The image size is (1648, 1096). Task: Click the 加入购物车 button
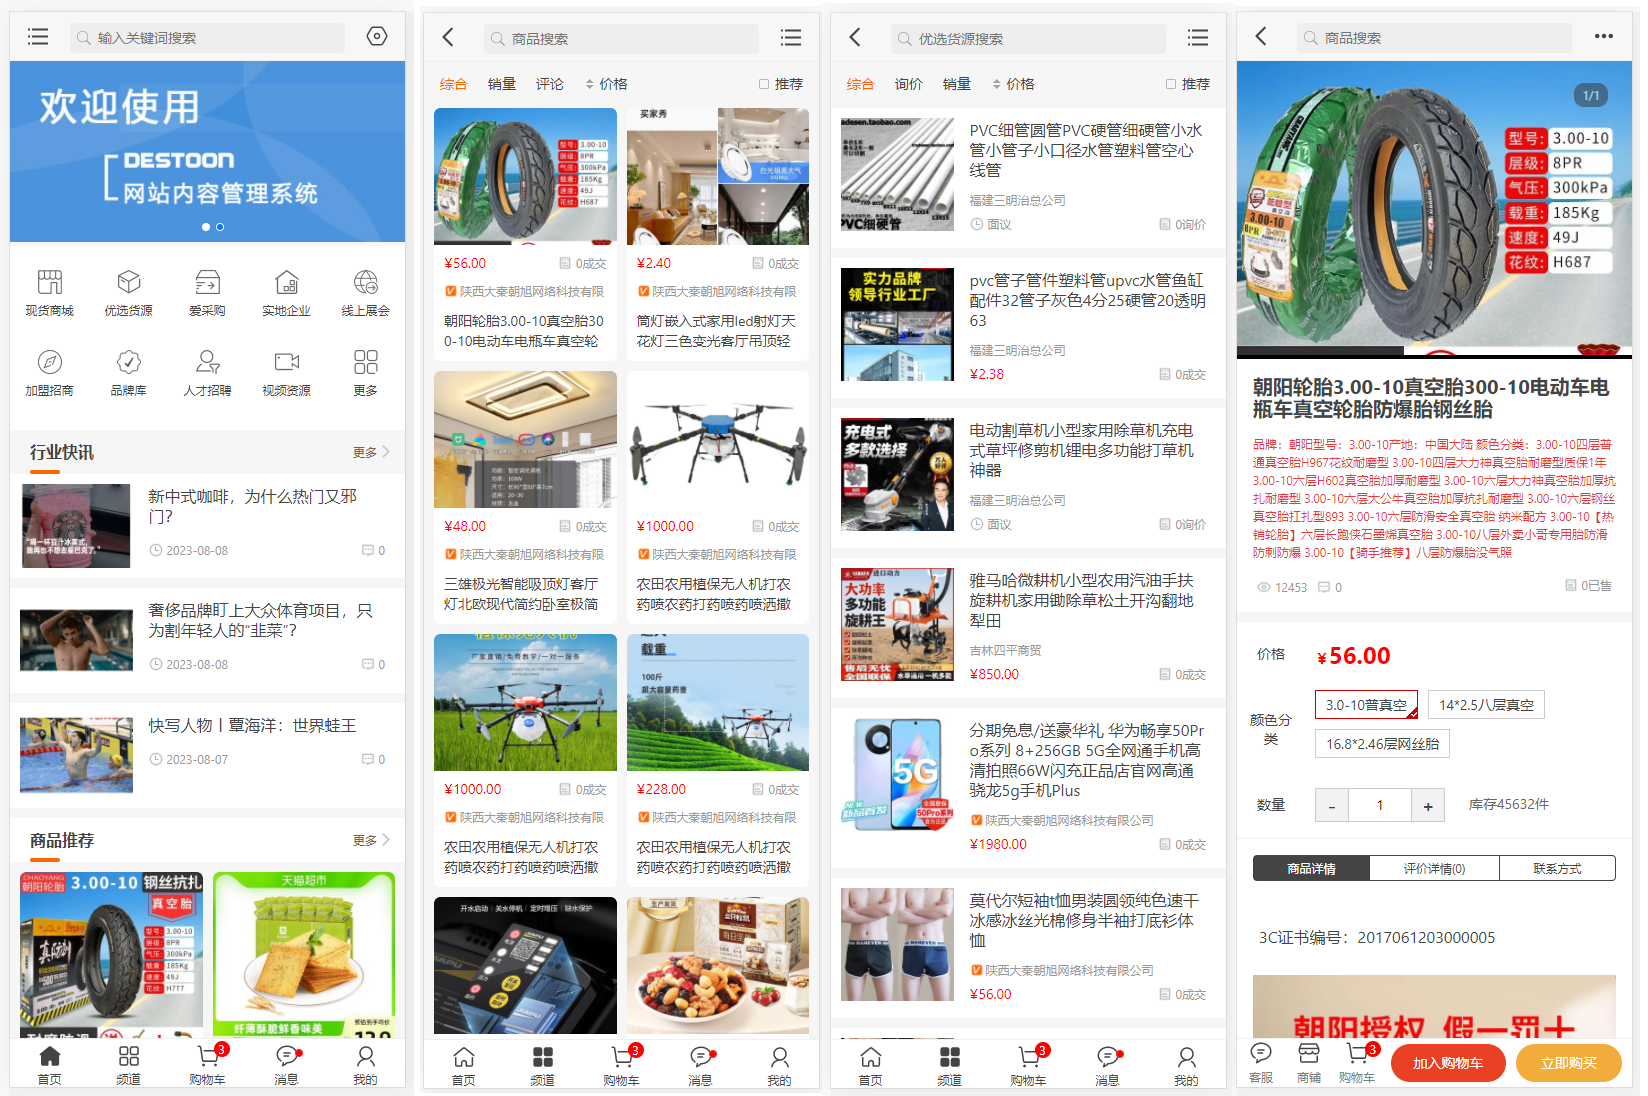pyautogui.click(x=1447, y=1063)
